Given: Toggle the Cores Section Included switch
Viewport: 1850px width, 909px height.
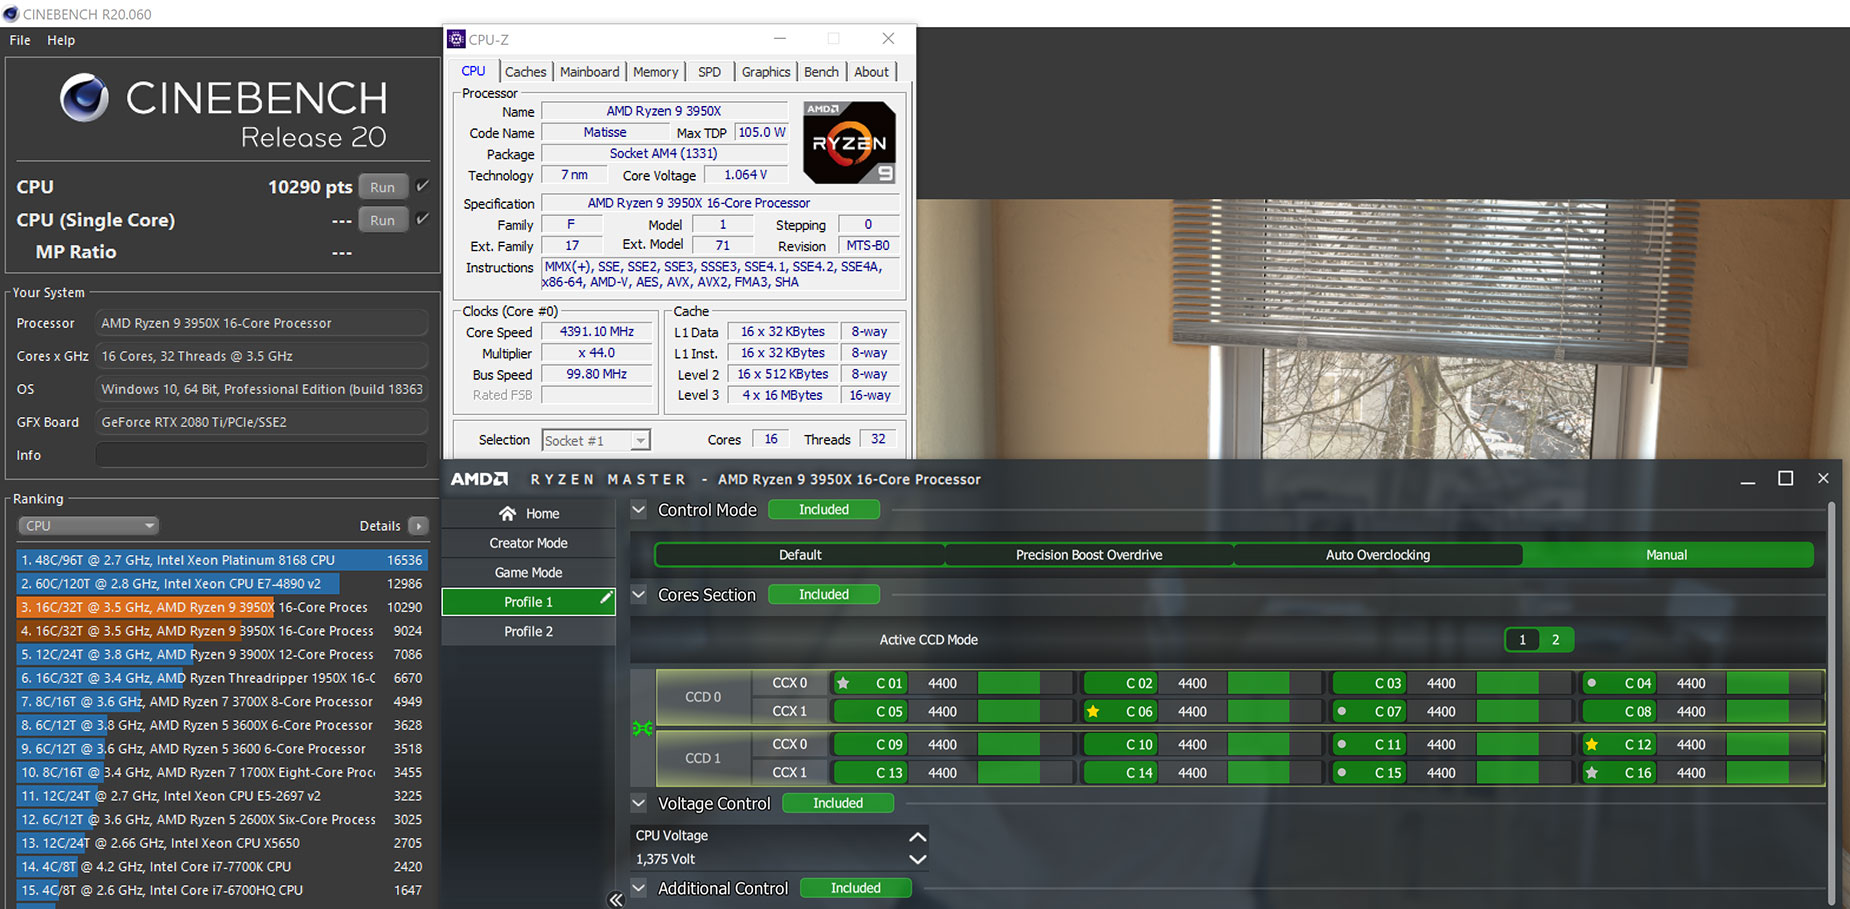Looking at the screenshot, I should (824, 595).
